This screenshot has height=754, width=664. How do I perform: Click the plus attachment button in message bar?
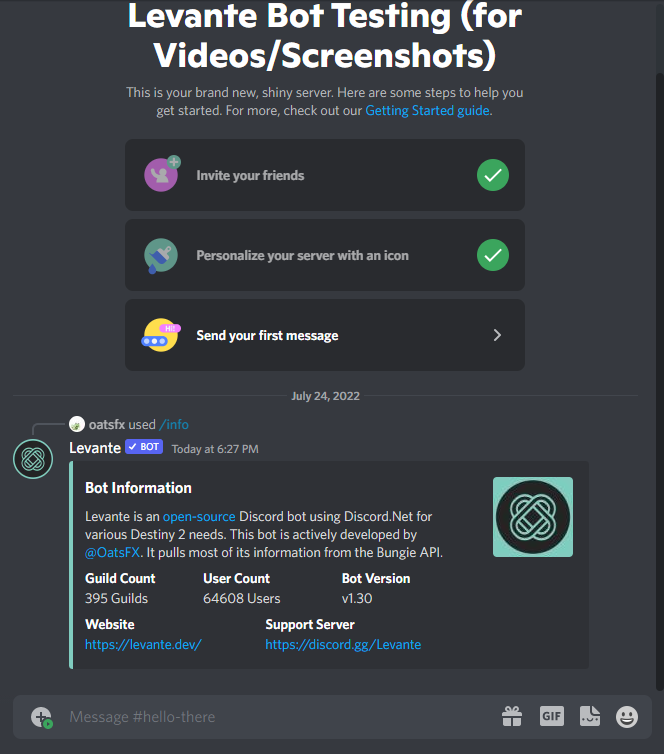[41, 717]
